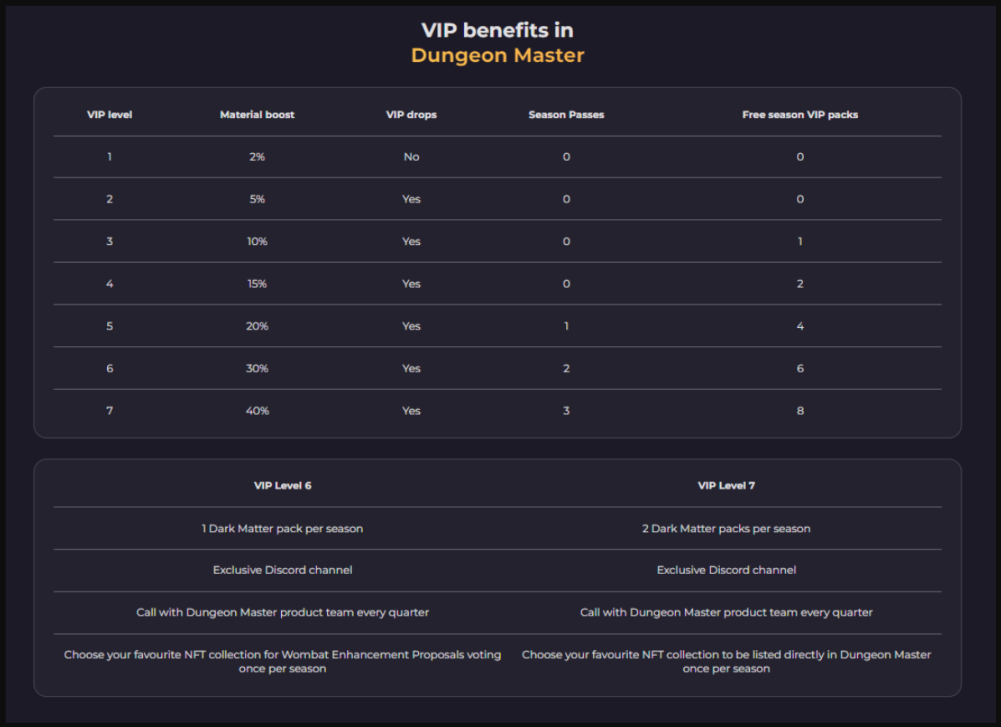Click the "15%" material boost value

(x=257, y=283)
